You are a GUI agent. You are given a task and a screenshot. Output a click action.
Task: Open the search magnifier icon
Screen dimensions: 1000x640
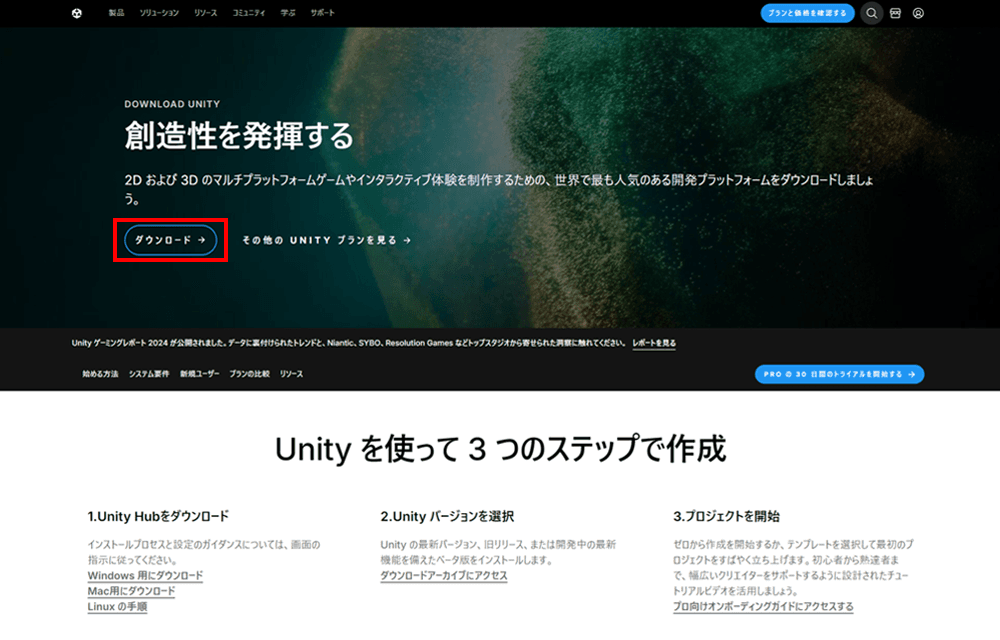tap(871, 13)
